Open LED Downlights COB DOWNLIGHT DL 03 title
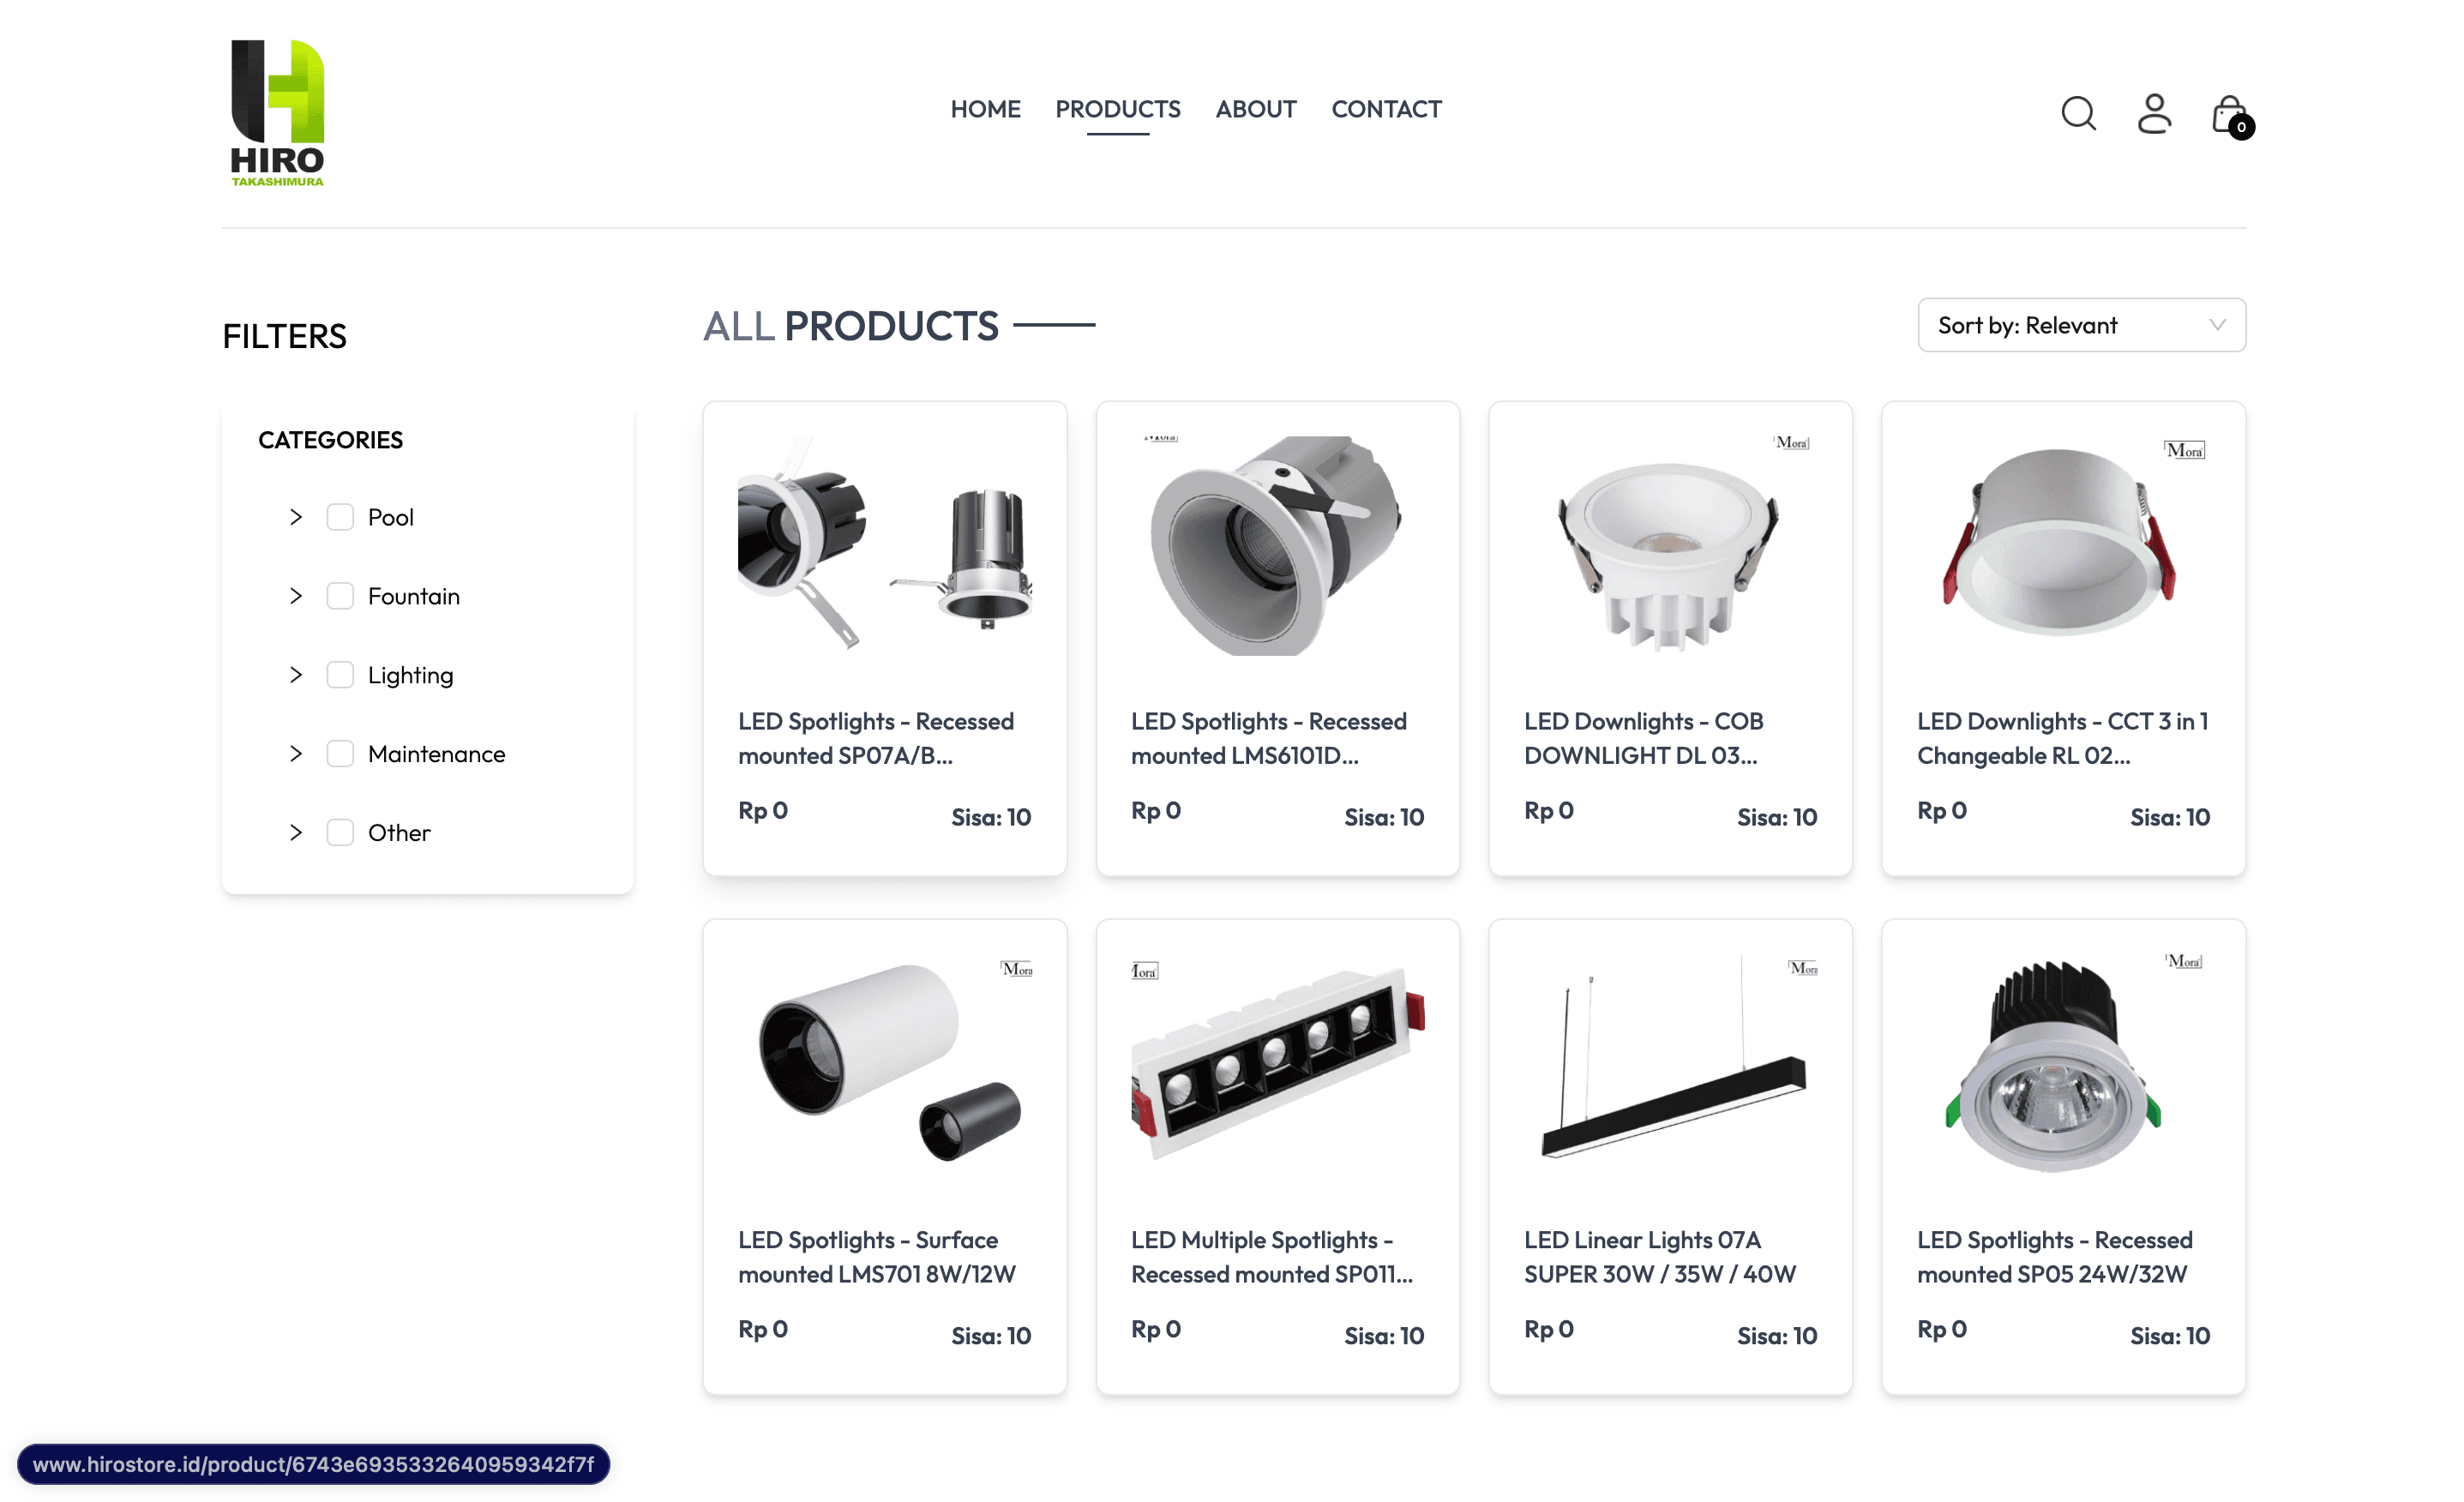The image size is (2464, 1502). click(1643, 738)
